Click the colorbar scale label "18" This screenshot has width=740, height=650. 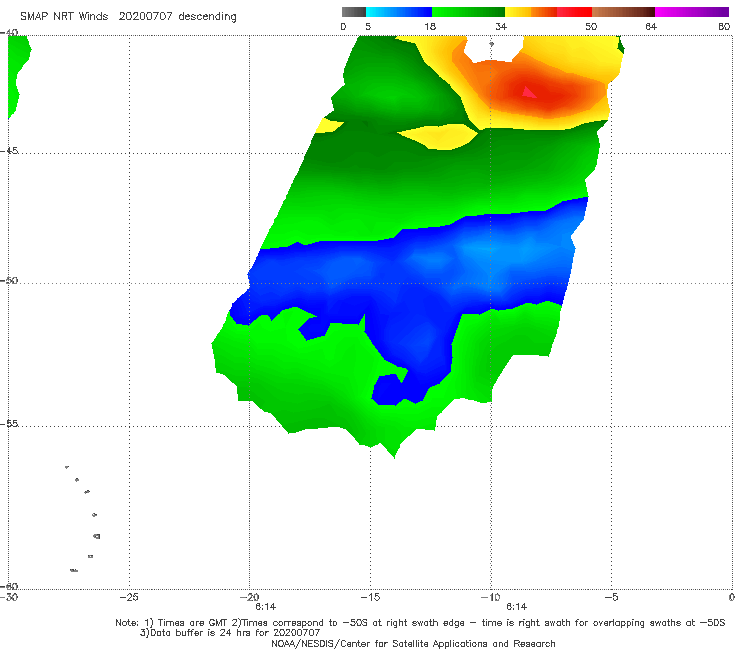click(430, 26)
